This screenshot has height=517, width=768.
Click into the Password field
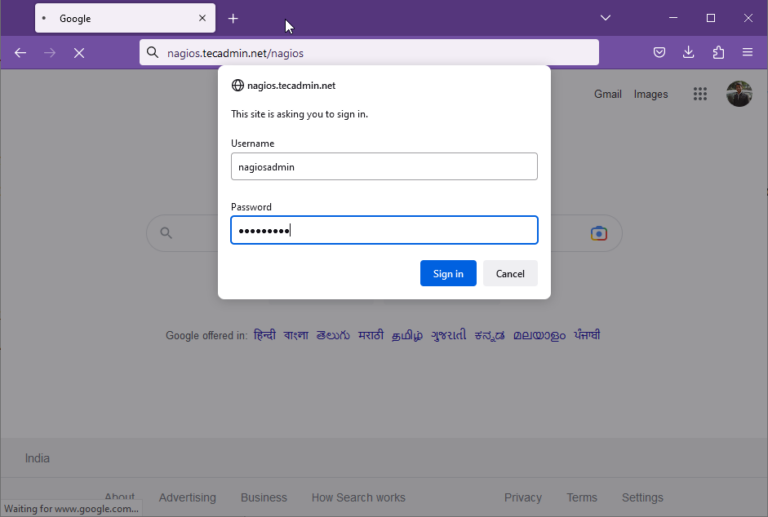[x=384, y=231]
